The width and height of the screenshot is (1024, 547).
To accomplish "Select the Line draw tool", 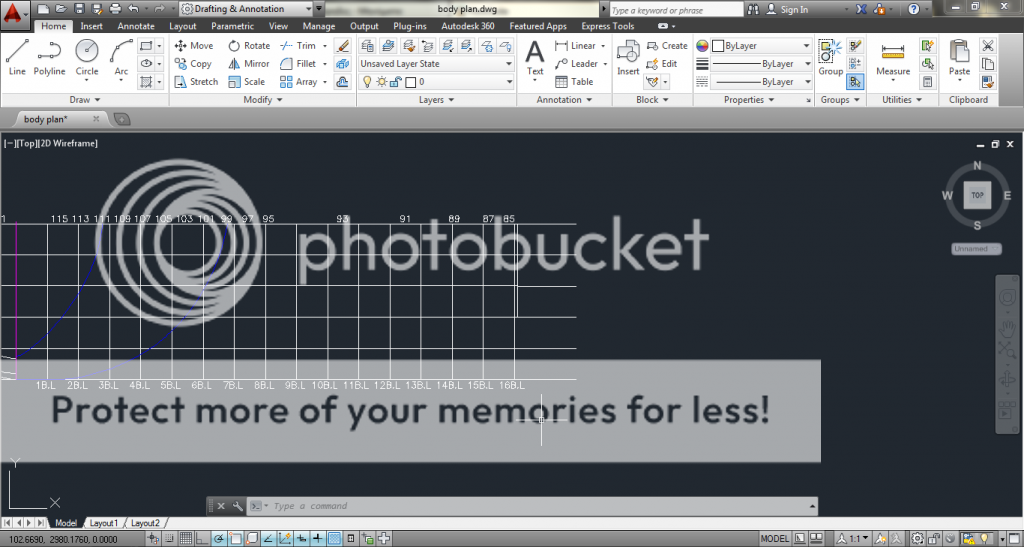I will [x=17, y=56].
